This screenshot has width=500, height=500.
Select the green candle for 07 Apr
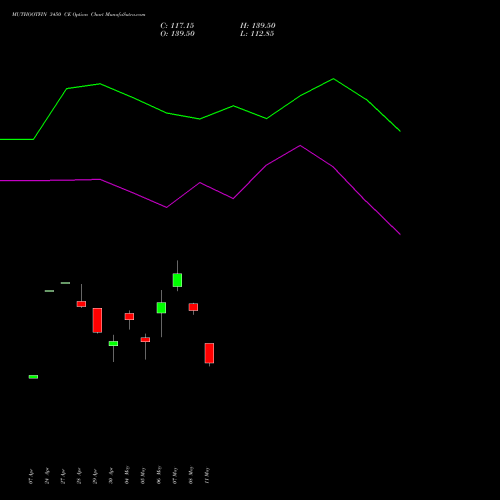33,377
